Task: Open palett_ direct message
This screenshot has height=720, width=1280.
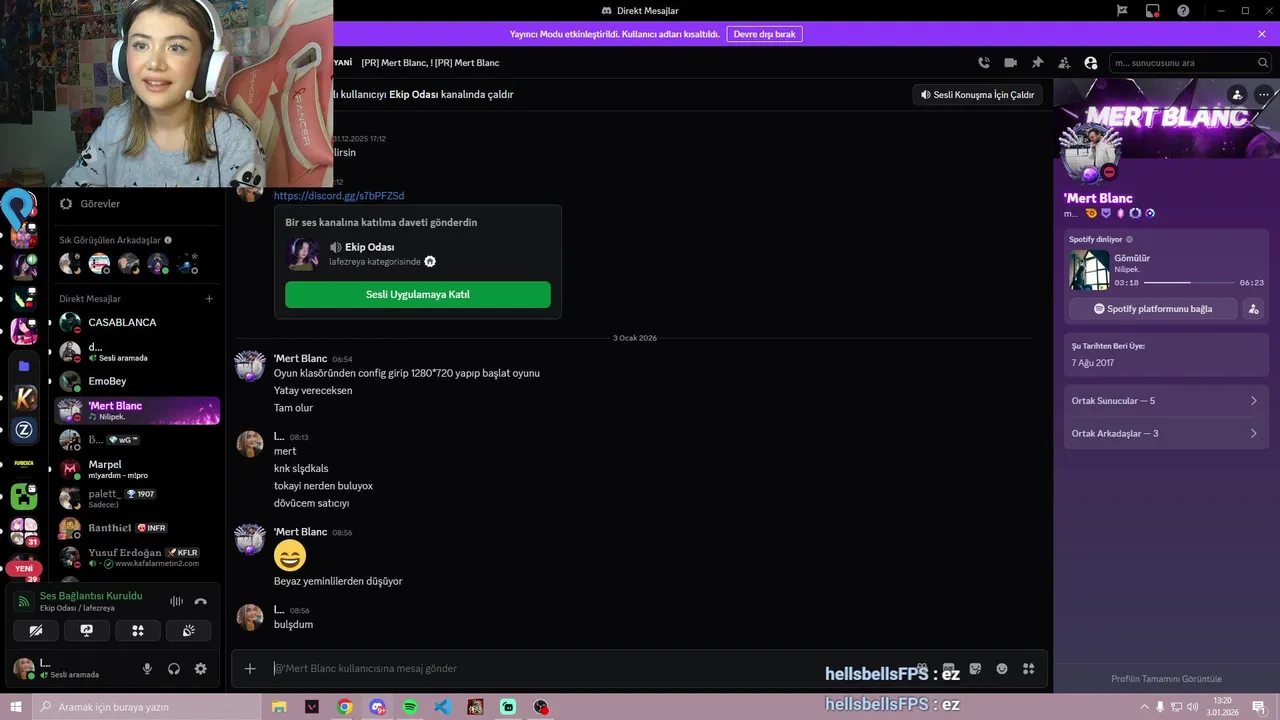Action: click(x=137, y=498)
